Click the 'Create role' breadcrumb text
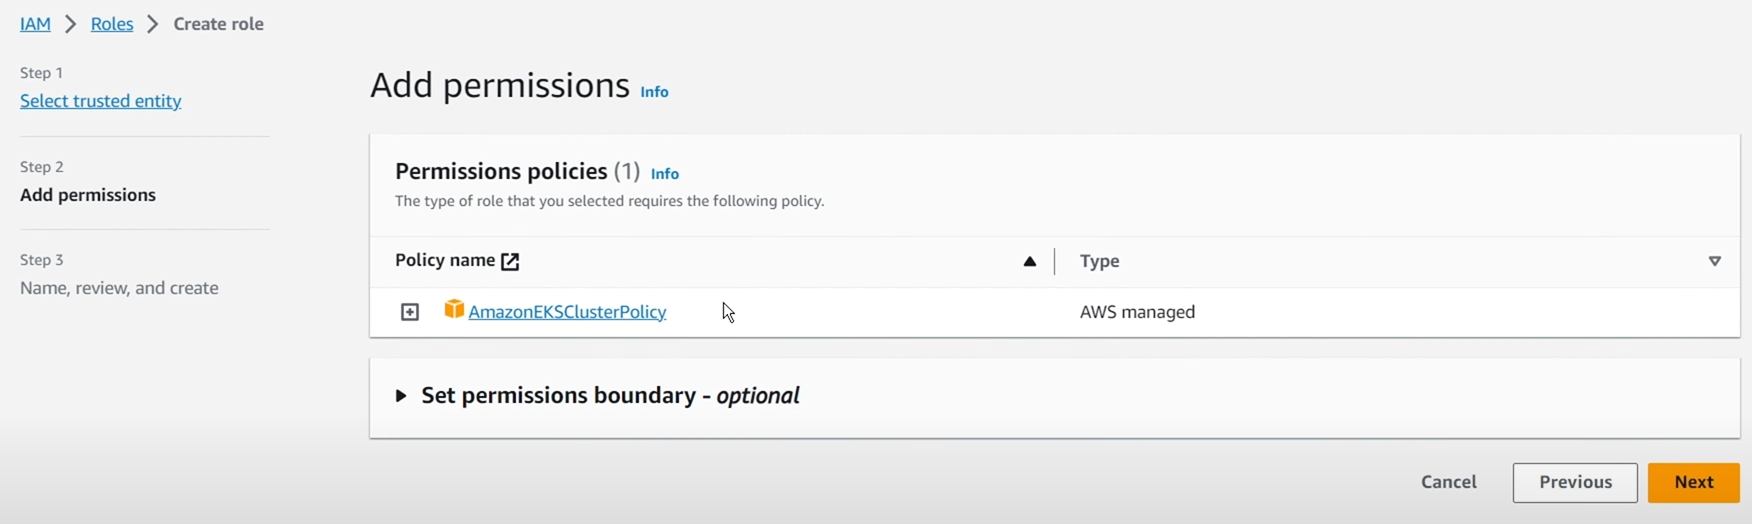This screenshot has height=524, width=1752. tap(219, 24)
